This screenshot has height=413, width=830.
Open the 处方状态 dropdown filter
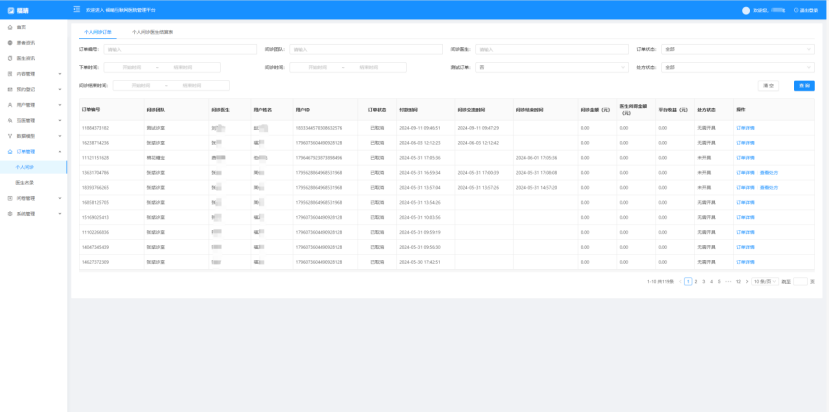738,67
